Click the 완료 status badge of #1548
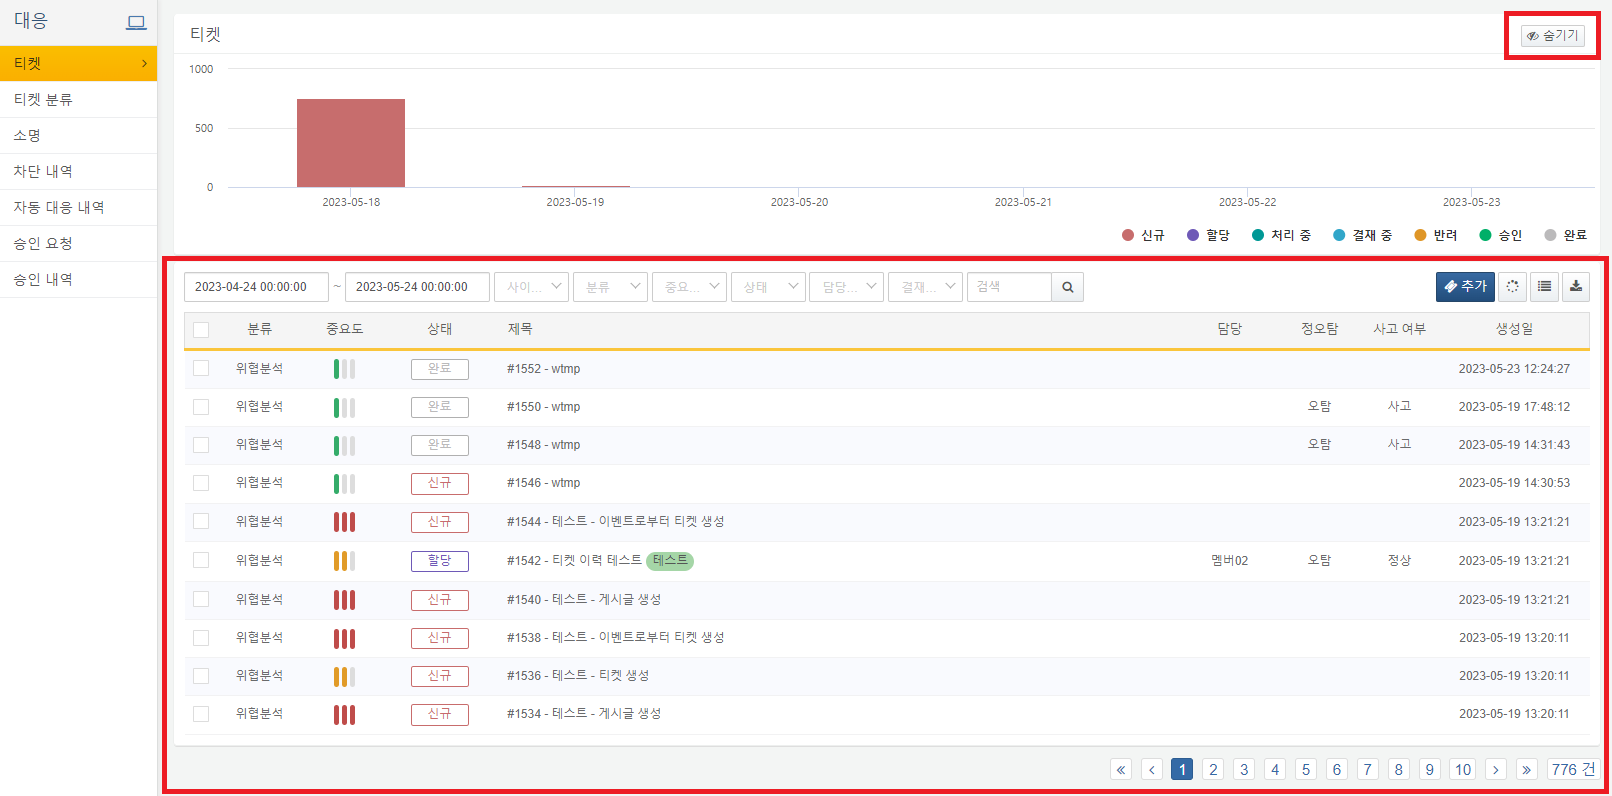Screen dimensions: 1612x796 click(440, 445)
